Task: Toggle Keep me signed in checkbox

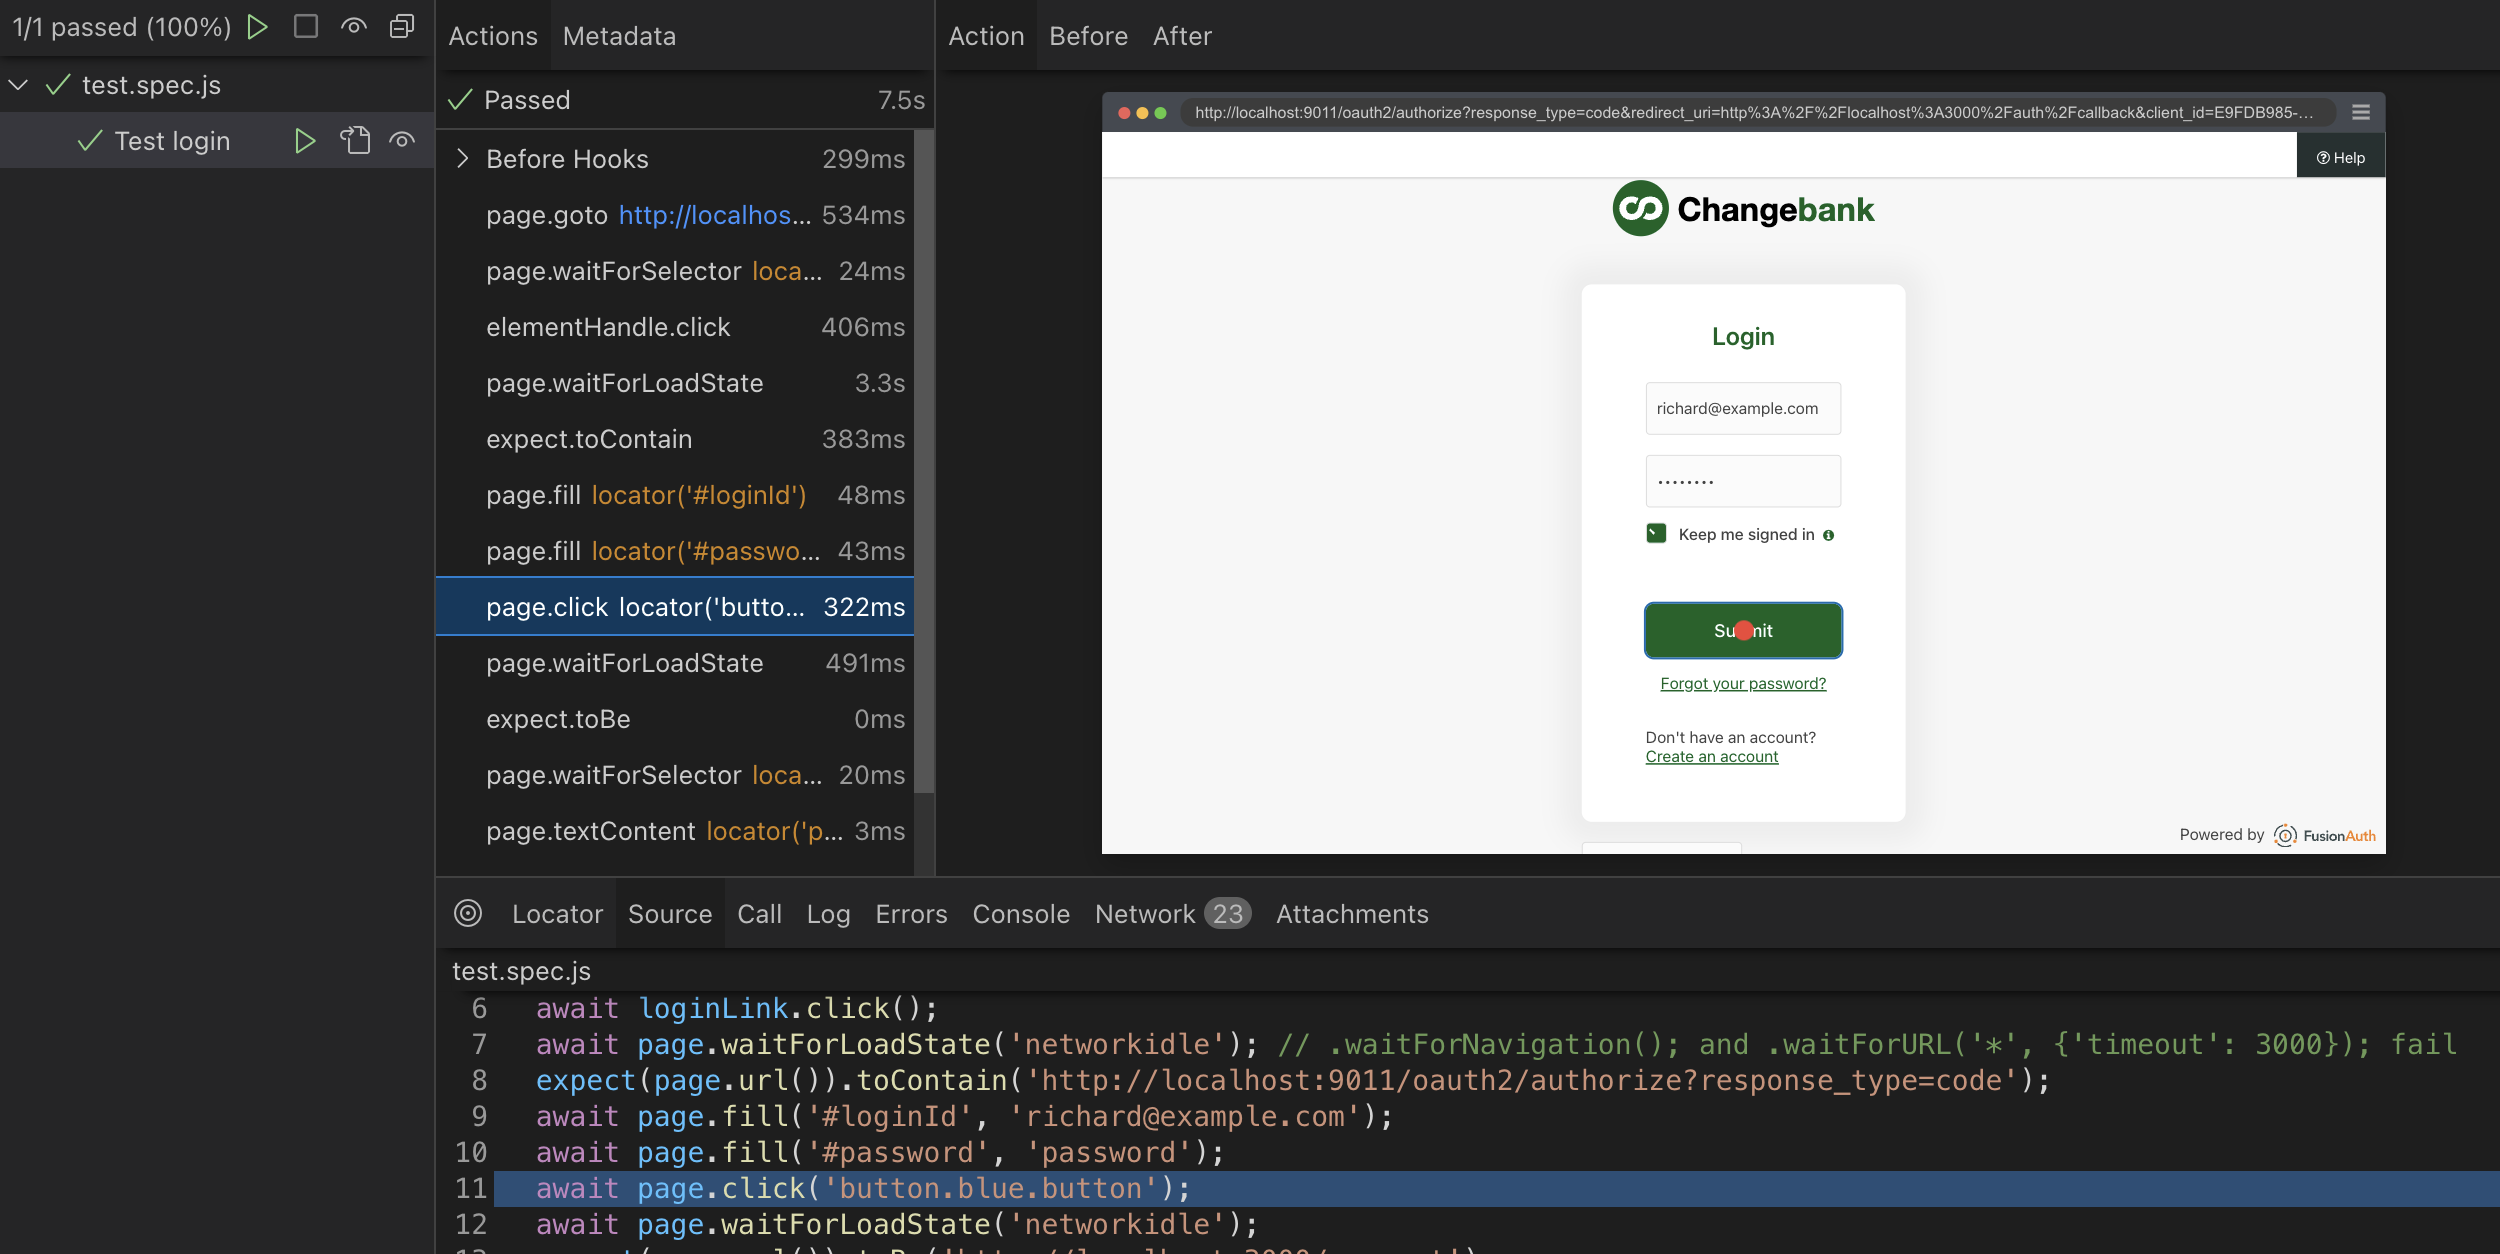Action: (1656, 534)
